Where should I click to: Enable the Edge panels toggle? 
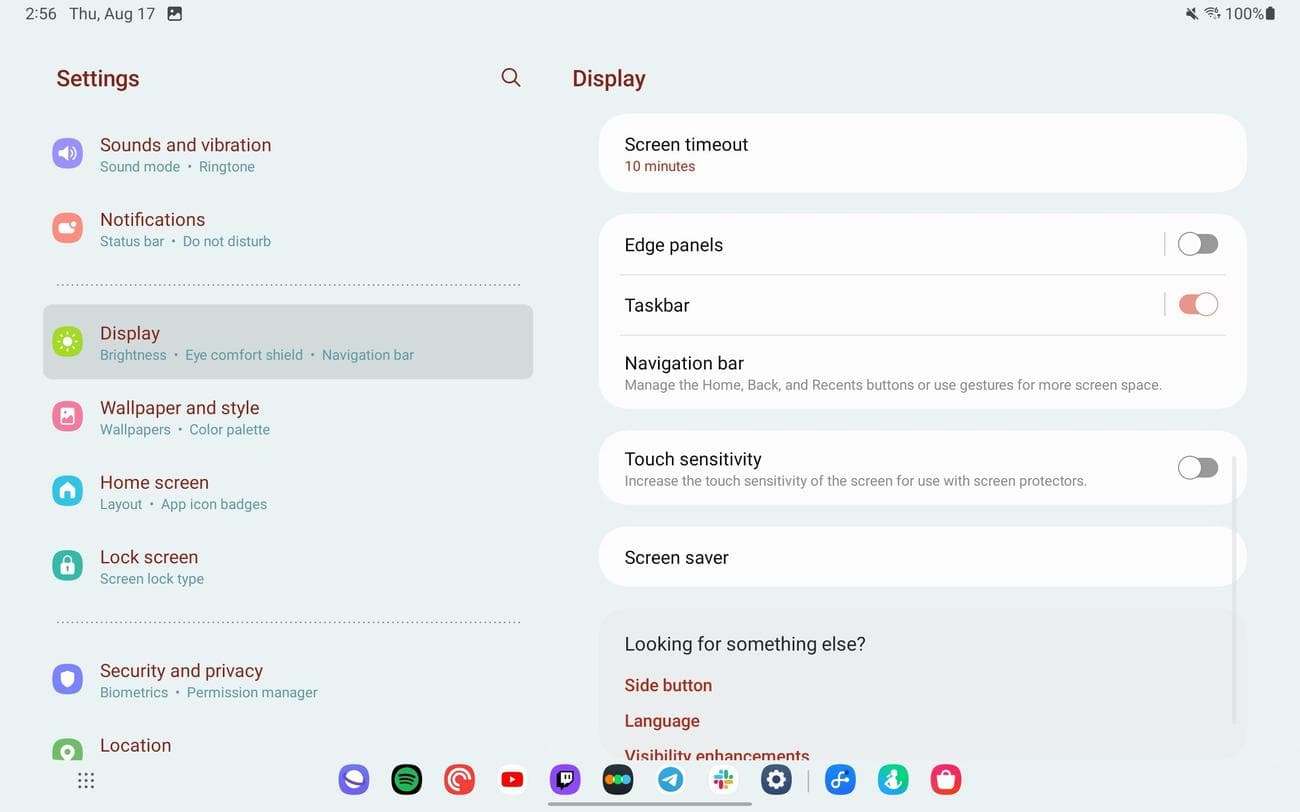click(x=1197, y=244)
